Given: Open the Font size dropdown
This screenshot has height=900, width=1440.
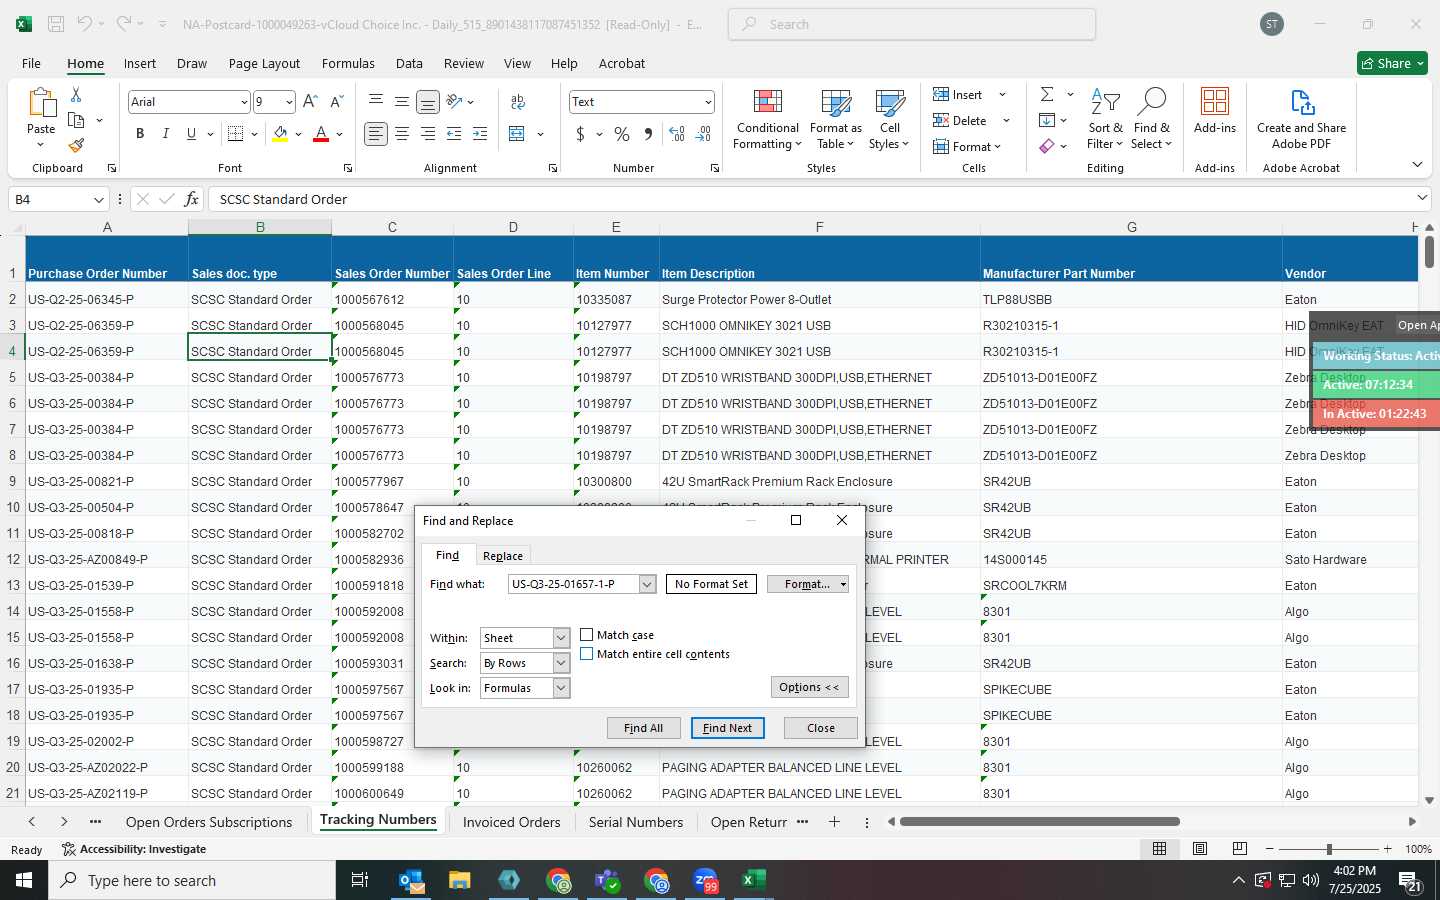Looking at the screenshot, I should (289, 102).
